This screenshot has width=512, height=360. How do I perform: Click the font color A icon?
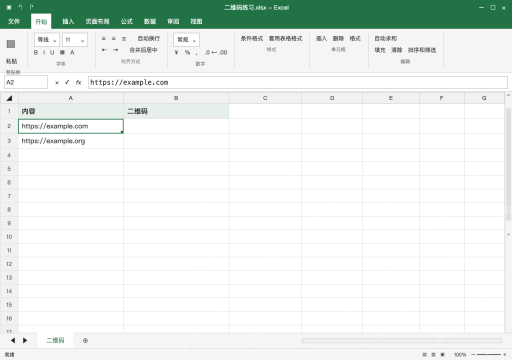tap(72, 52)
